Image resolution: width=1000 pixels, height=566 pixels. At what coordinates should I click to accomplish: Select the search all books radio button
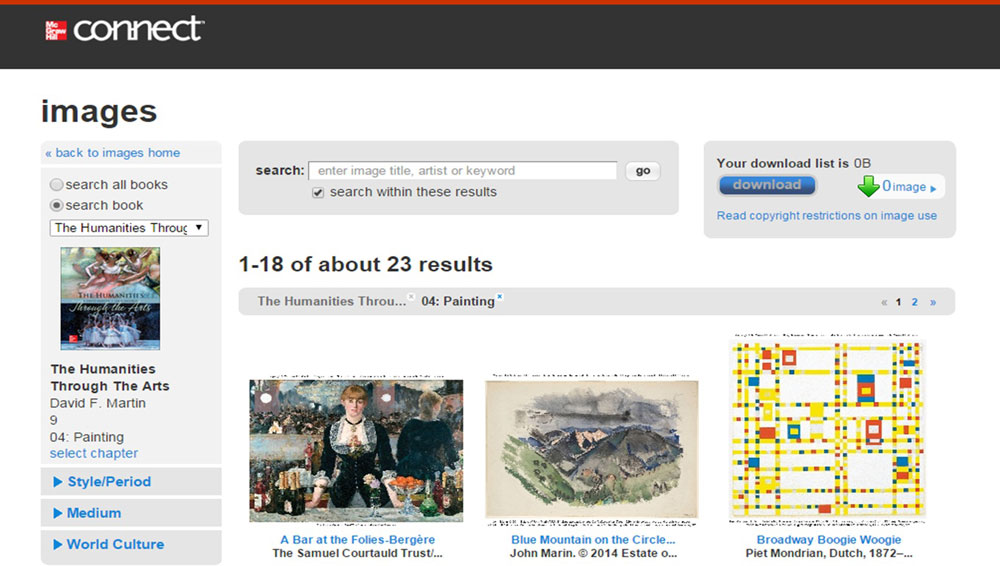(x=57, y=184)
